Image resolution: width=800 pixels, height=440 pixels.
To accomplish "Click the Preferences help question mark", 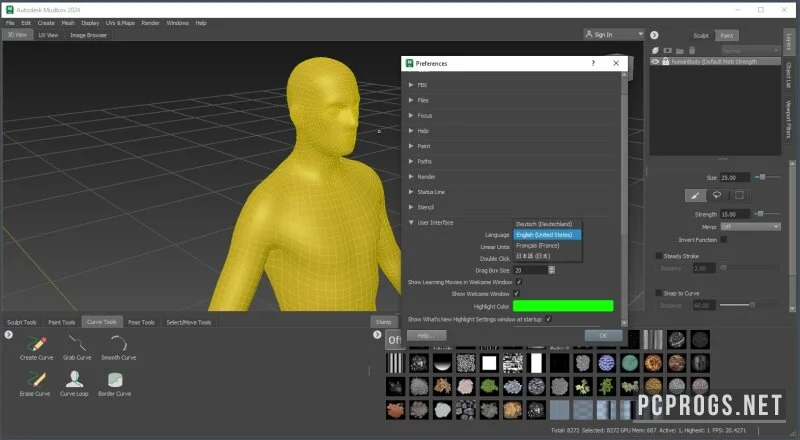I will point(593,63).
